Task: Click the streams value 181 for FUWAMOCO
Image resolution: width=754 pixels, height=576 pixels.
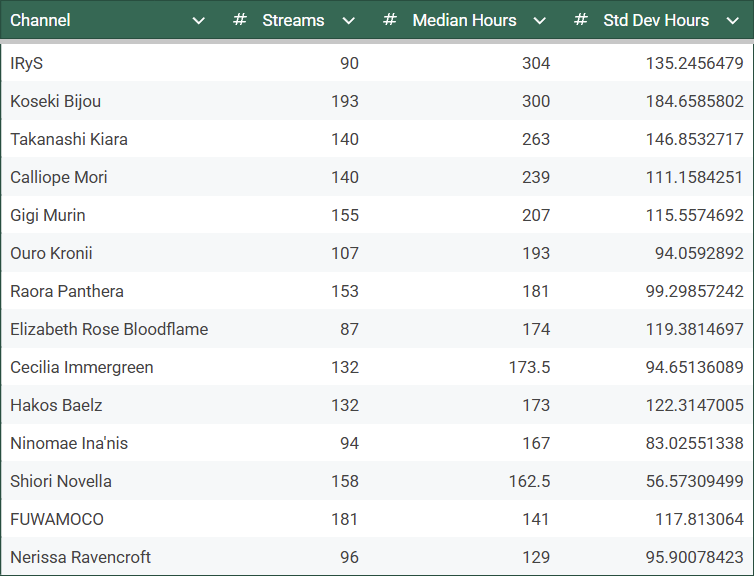Action: 345,519
